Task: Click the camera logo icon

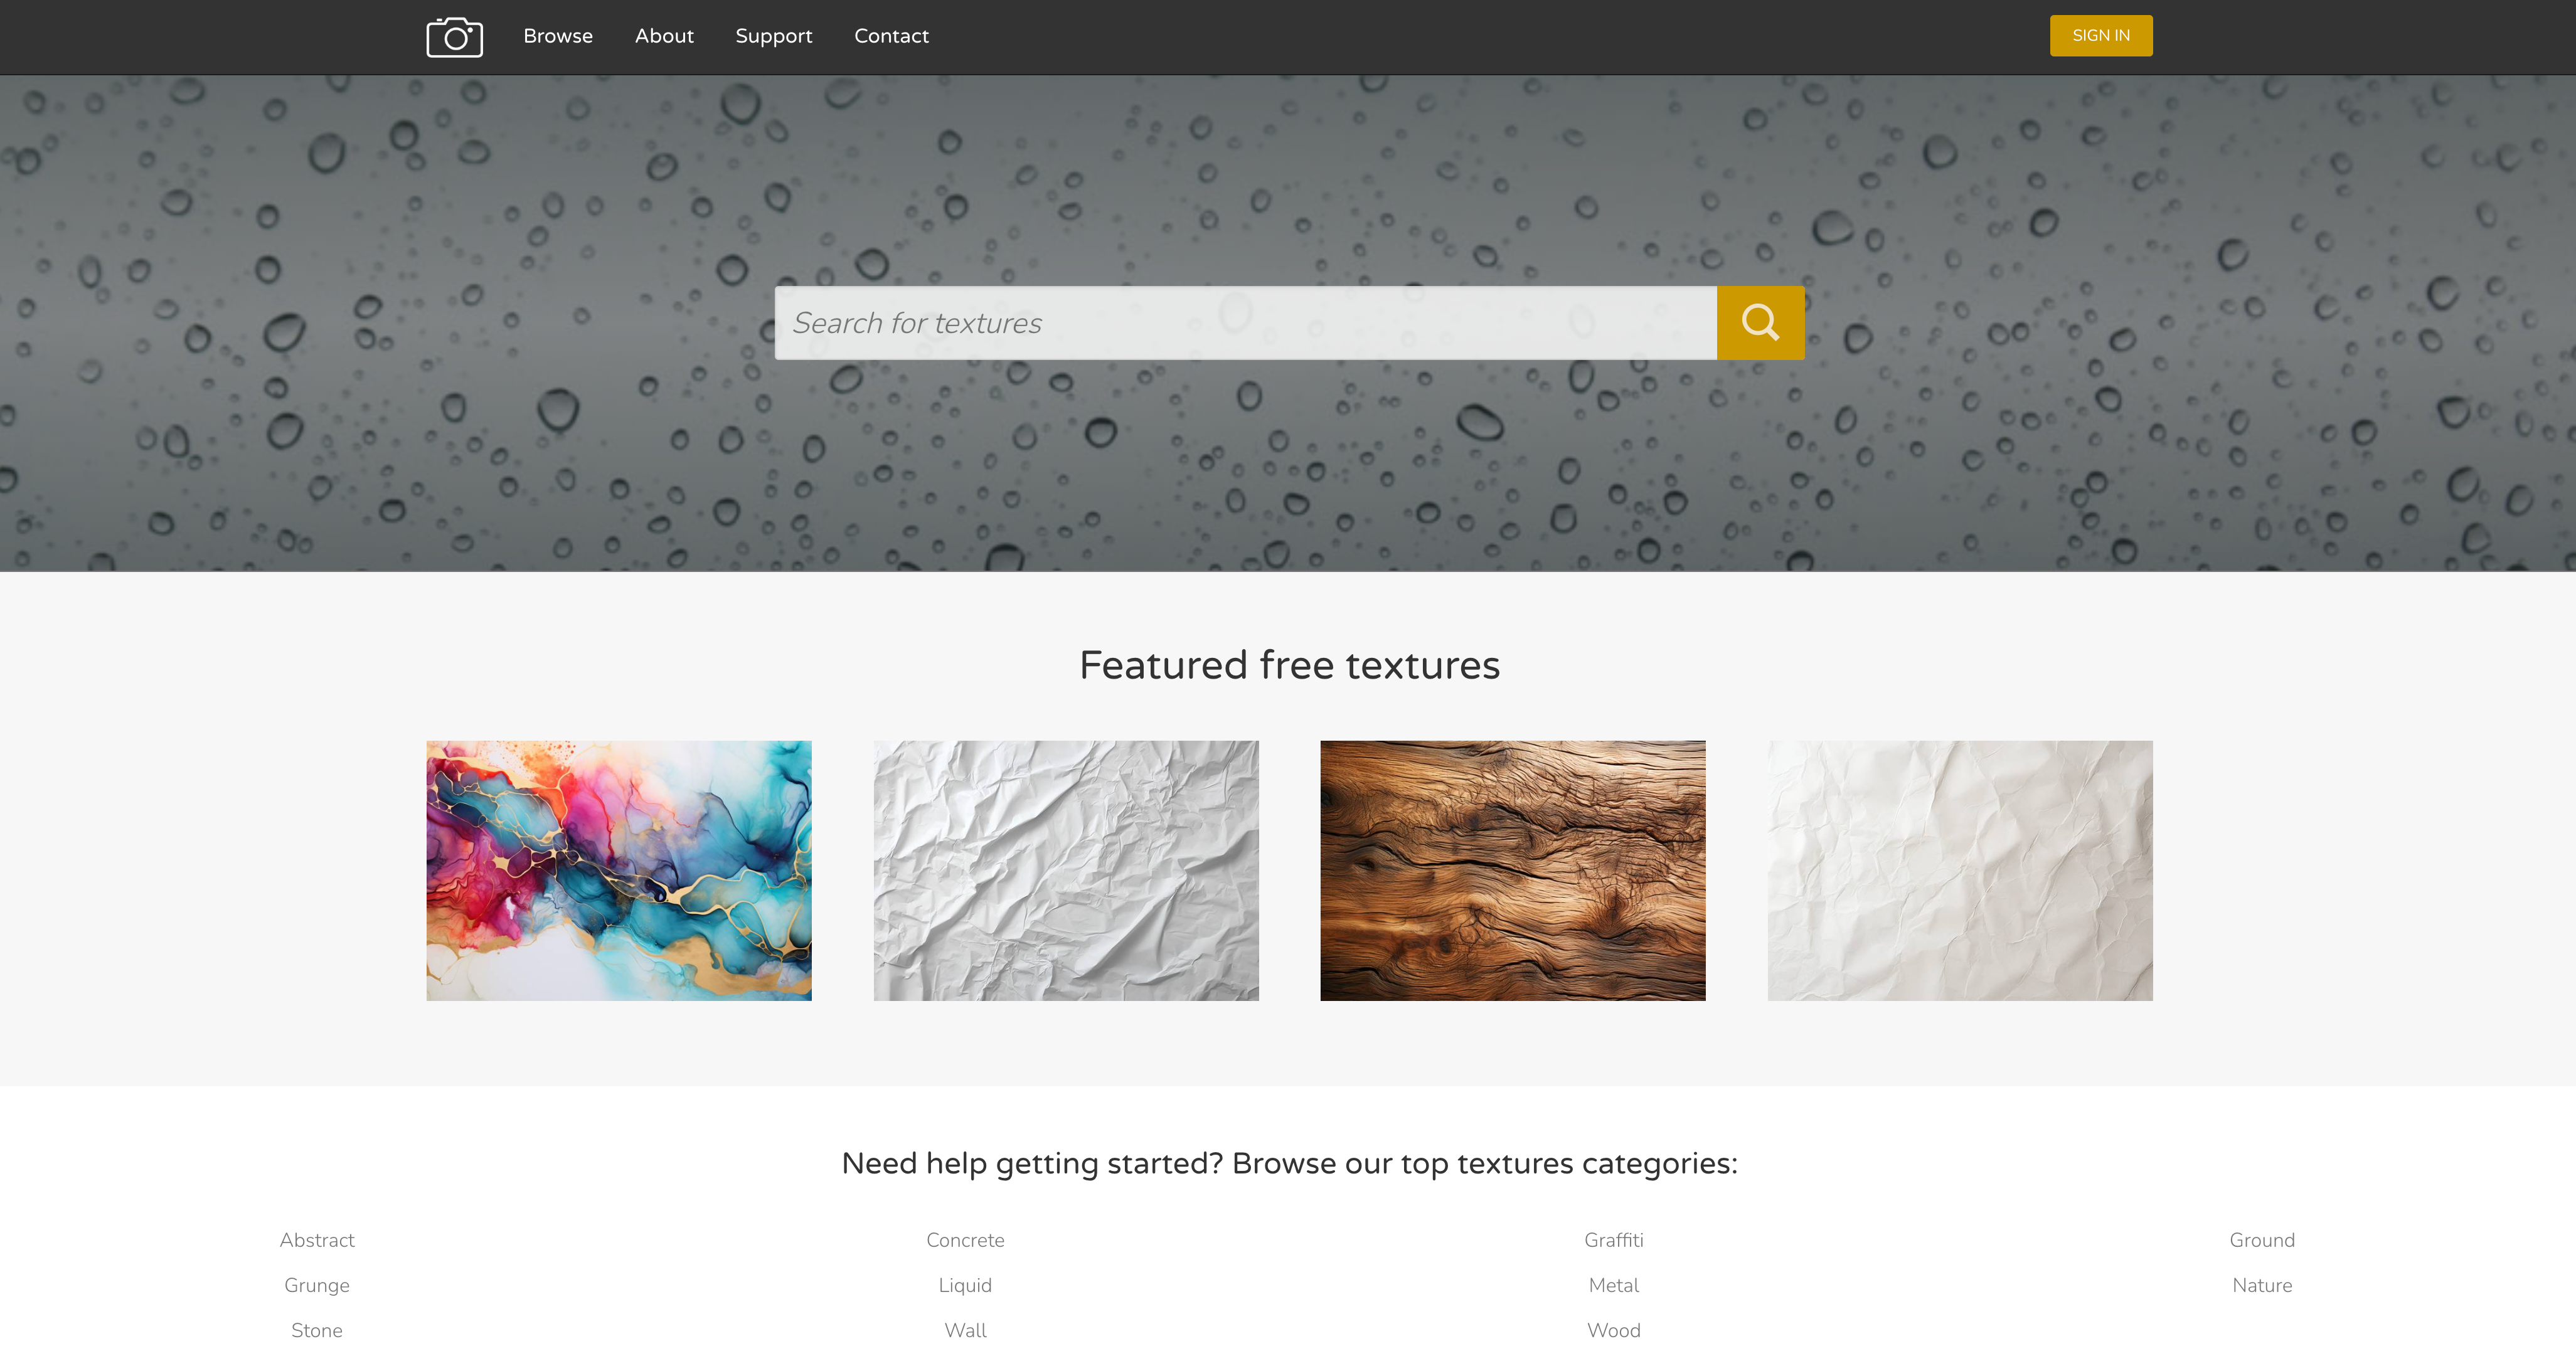Action: (x=454, y=37)
